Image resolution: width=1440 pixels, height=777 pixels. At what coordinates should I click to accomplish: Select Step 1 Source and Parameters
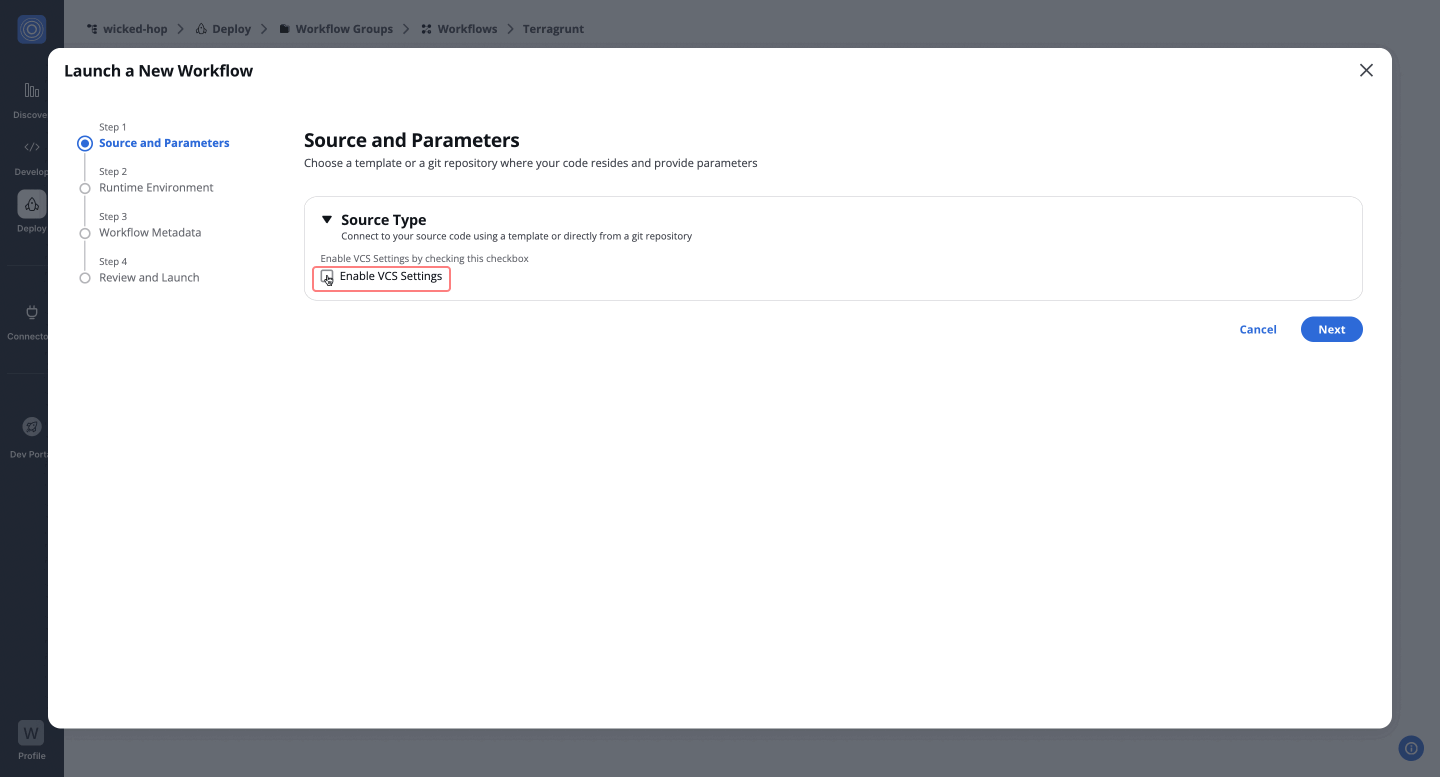click(164, 143)
